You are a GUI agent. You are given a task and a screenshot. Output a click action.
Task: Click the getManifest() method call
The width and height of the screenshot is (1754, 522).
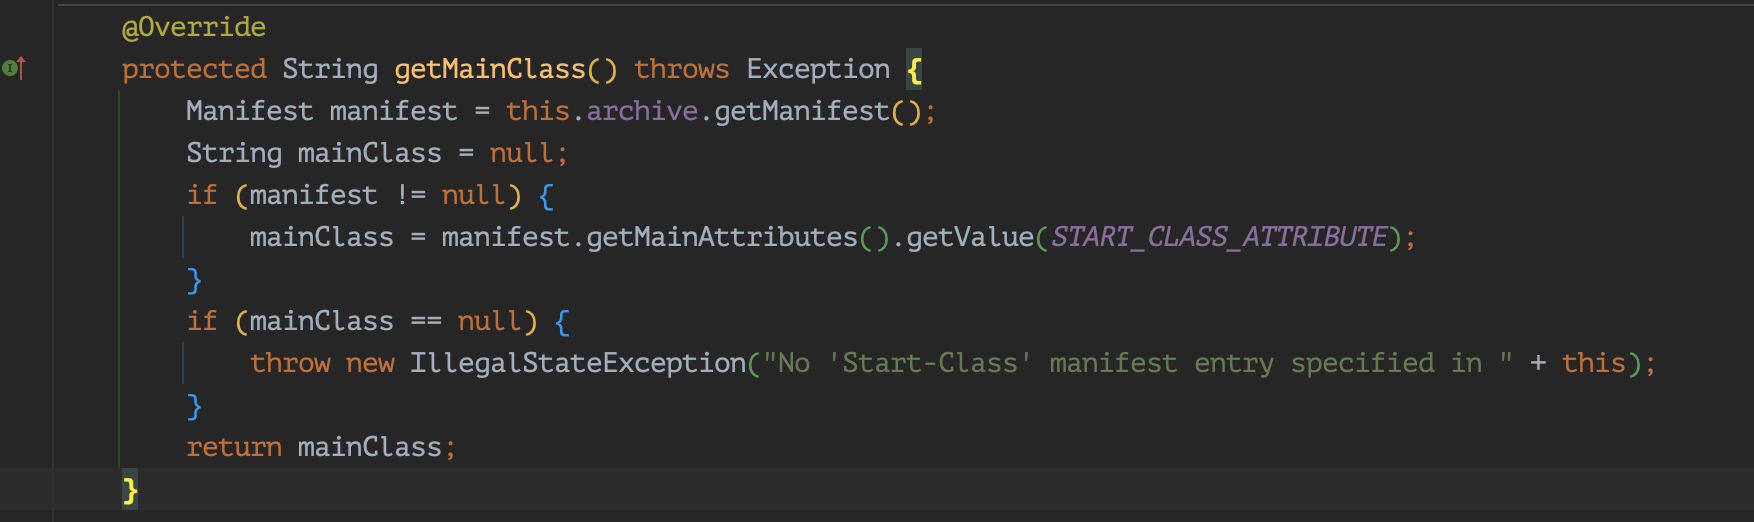coord(818,111)
